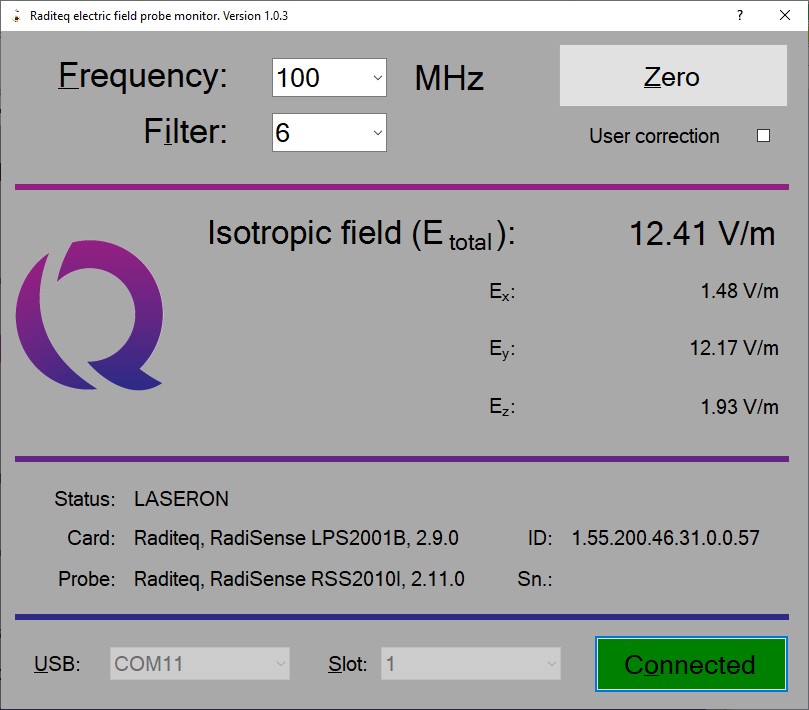The height and width of the screenshot is (710, 809).
Task: Click the help question mark button
Action: 740,16
